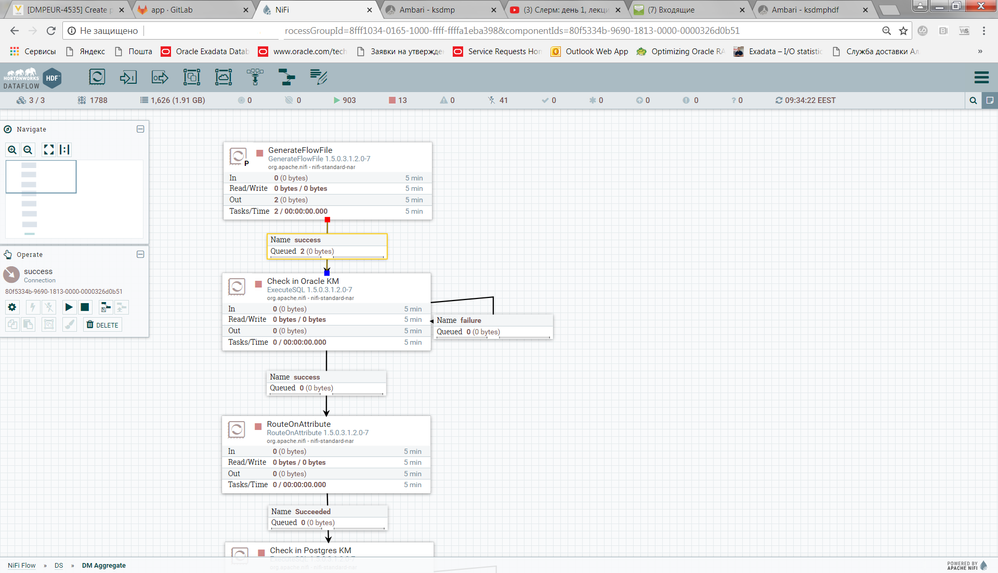Image resolution: width=998 pixels, height=573 pixels.
Task: Click the DELETE button in Operate
Action: (x=102, y=325)
